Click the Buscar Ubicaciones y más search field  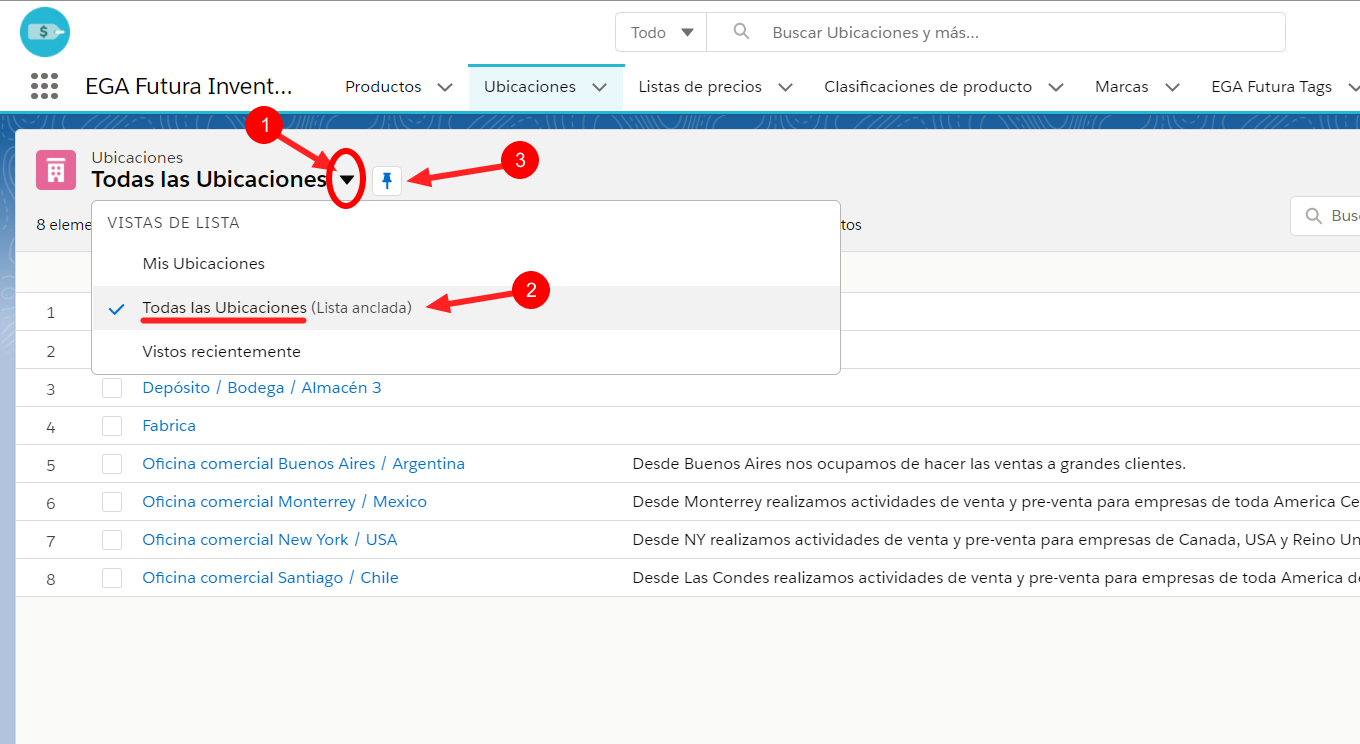tap(996, 32)
